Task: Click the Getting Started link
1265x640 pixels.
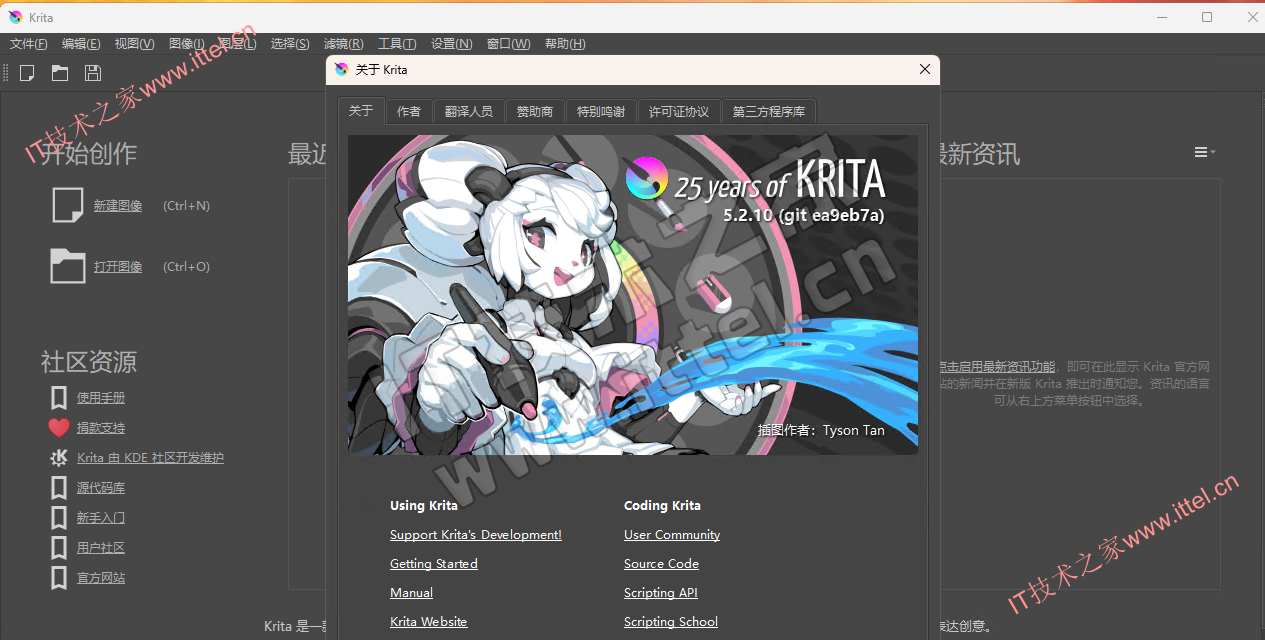Action: 434,564
